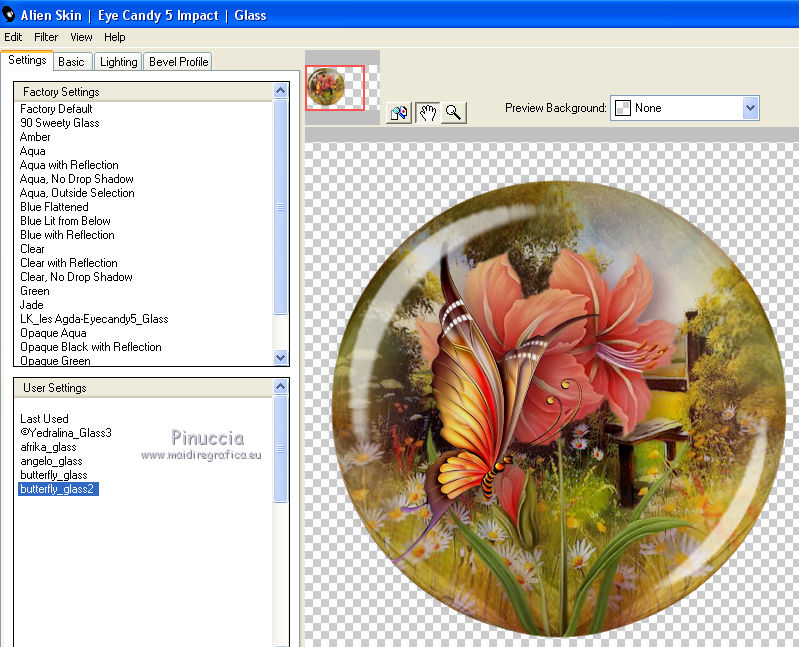Click the Alien Skin logo icon
Image resolution: width=799 pixels, height=647 pixels.
click(x=9, y=15)
